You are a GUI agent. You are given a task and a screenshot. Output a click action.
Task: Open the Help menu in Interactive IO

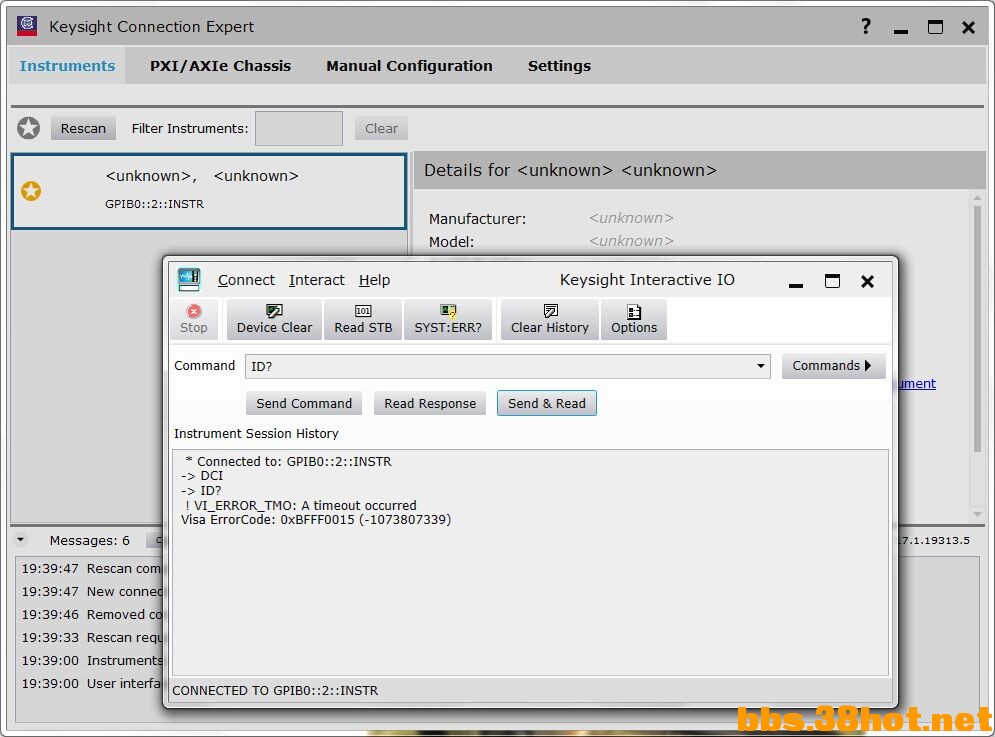(374, 280)
